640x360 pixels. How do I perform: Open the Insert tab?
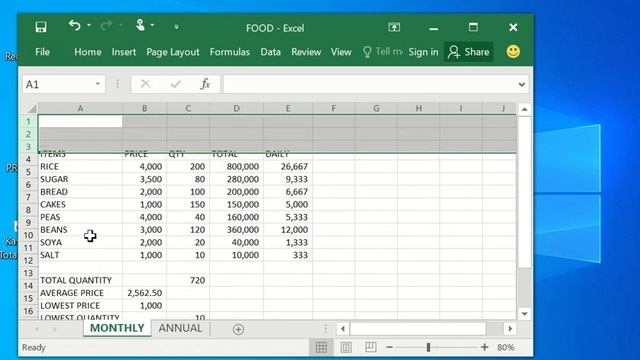coord(124,52)
